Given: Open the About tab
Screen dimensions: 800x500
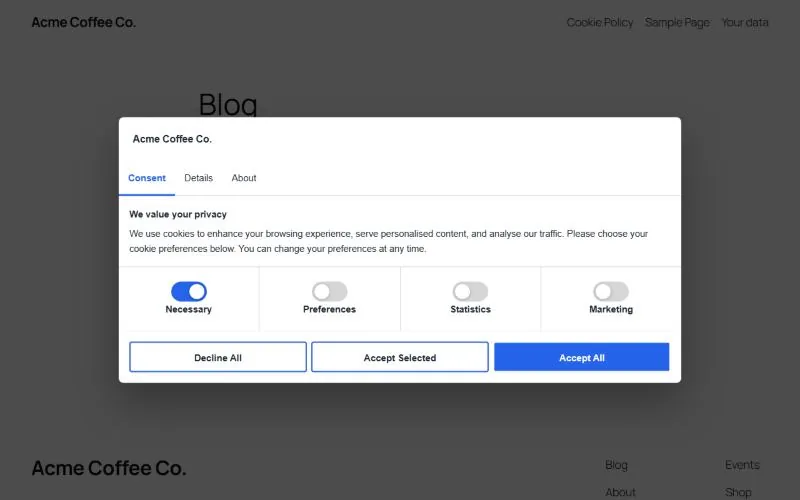Looking at the screenshot, I should [244, 178].
